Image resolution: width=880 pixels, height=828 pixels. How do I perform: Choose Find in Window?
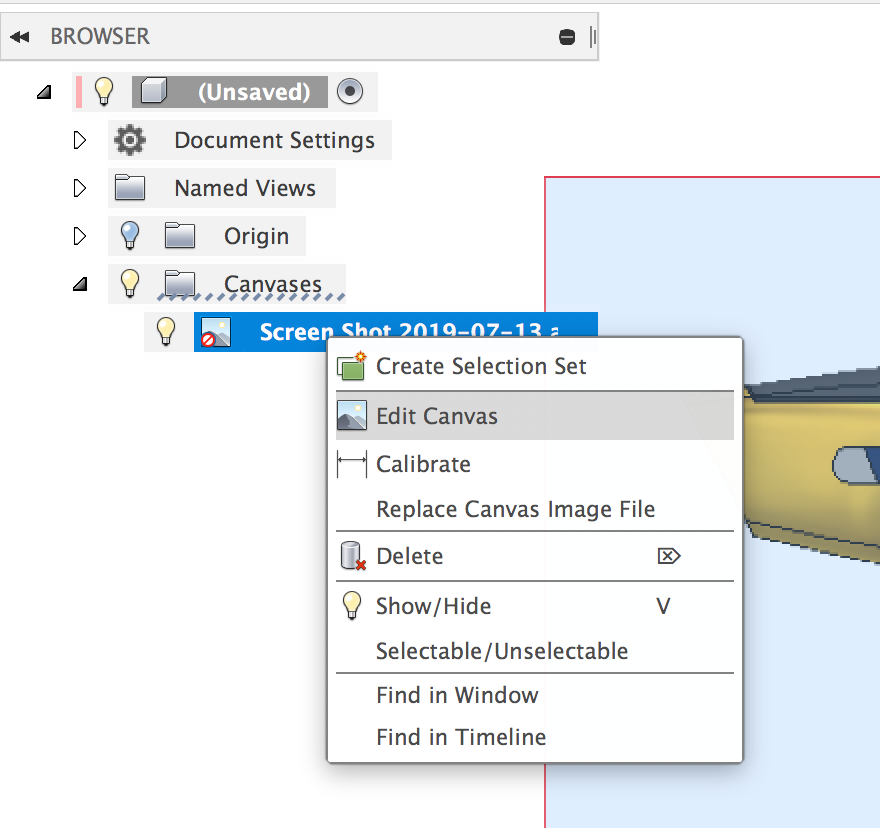534,696
